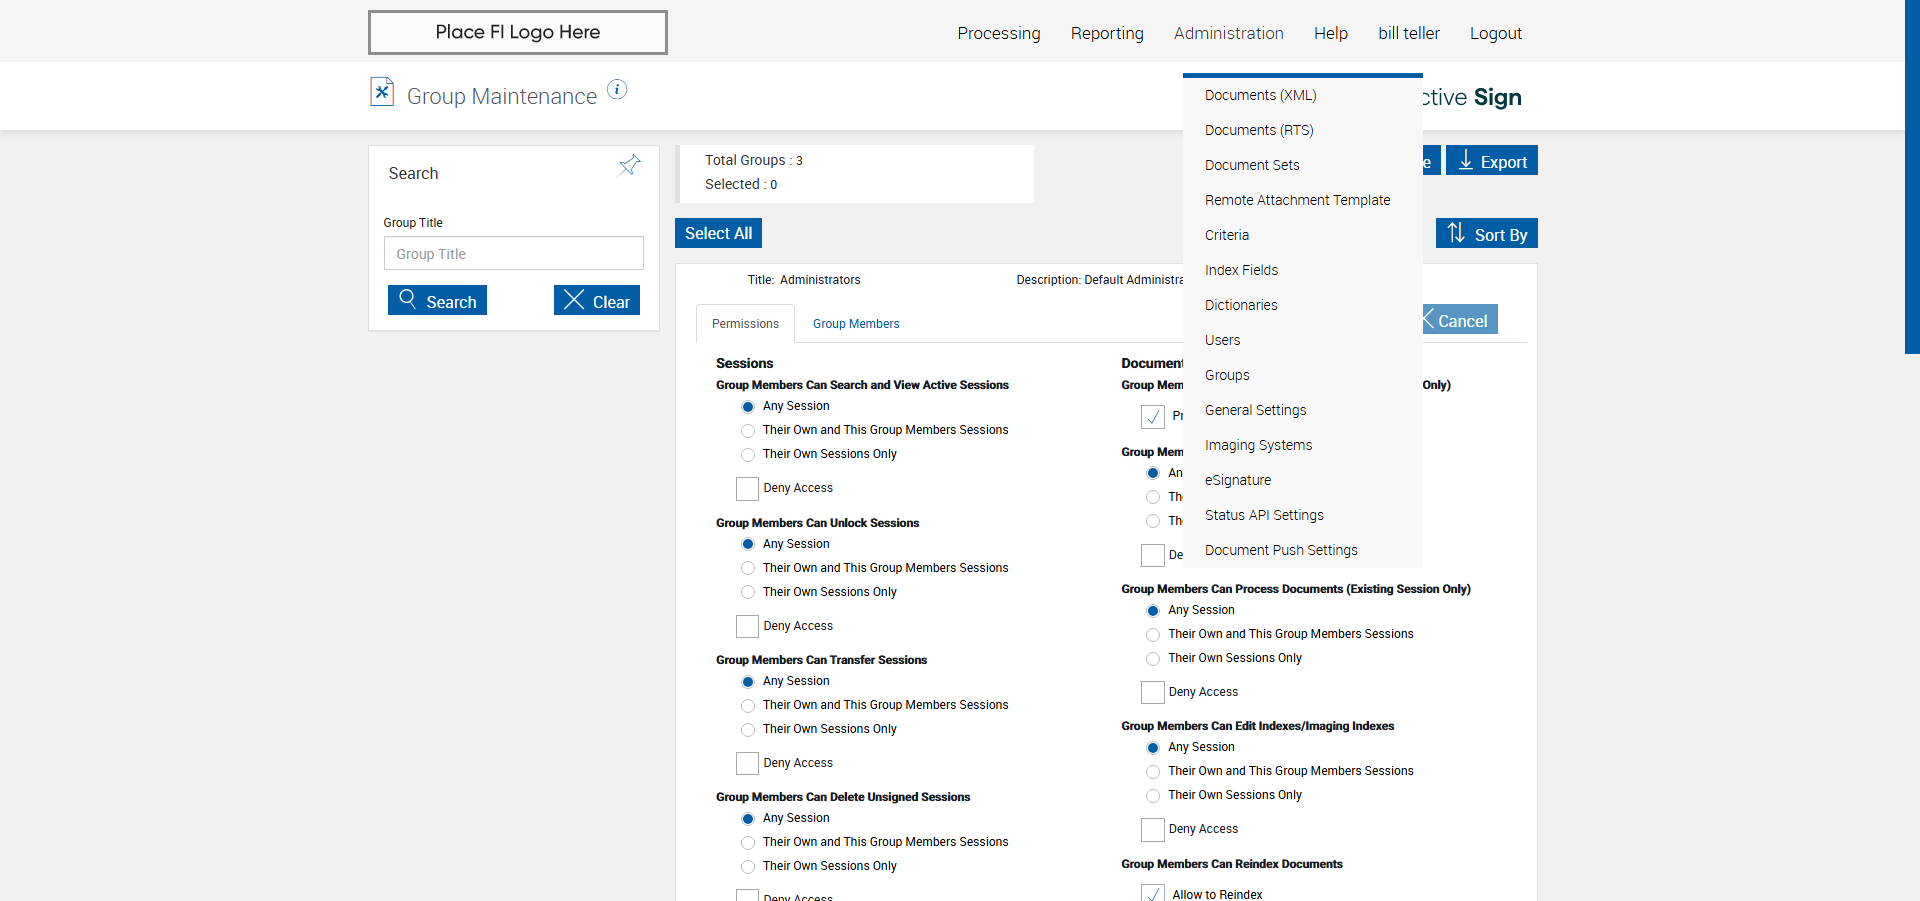The image size is (1920, 901).
Task: Expand the Processing menu
Action: tap(998, 33)
